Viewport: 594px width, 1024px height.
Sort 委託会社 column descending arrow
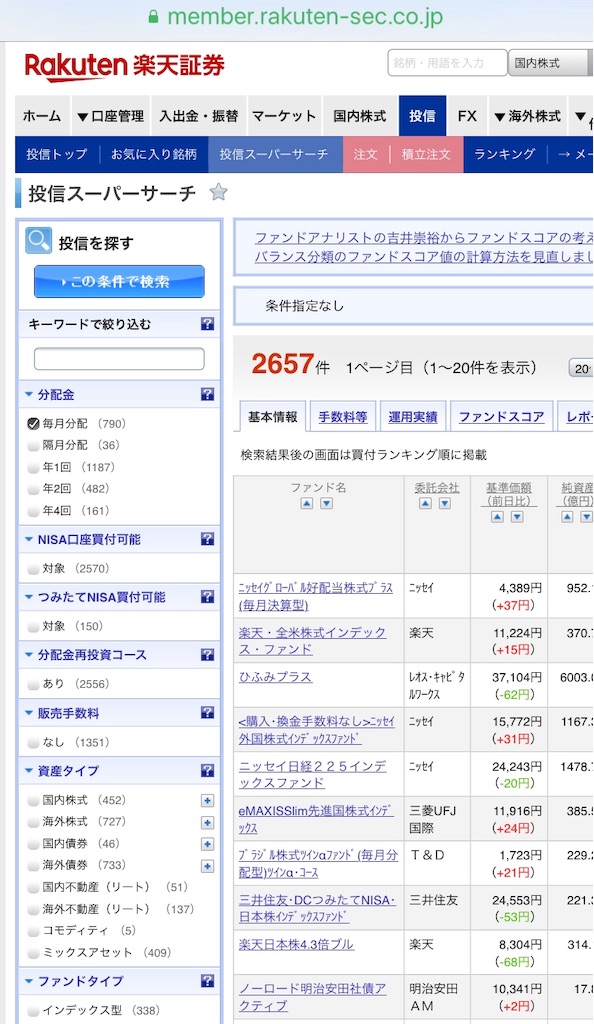tap(445, 504)
